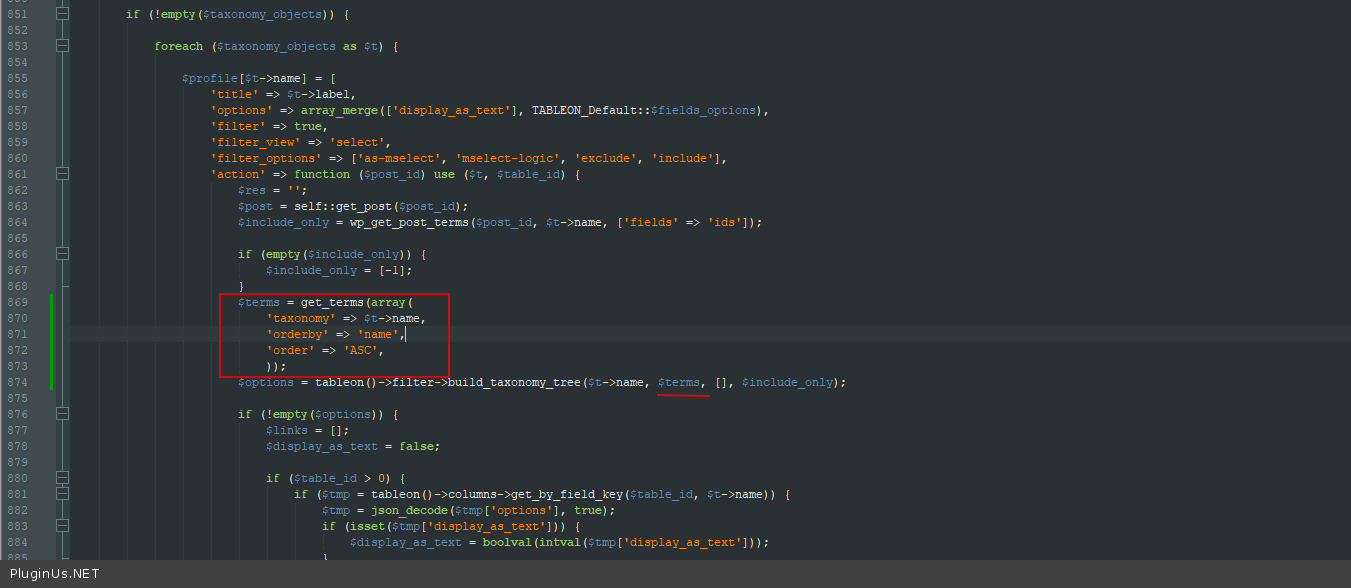Click the PluginUs.NET watermark text
Viewport: 1351px width, 588px height.
pyautogui.click(x=55, y=573)
